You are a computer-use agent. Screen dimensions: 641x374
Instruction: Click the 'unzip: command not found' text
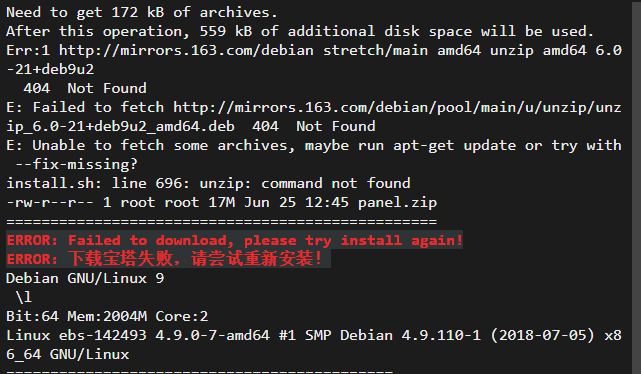point(305,183)
